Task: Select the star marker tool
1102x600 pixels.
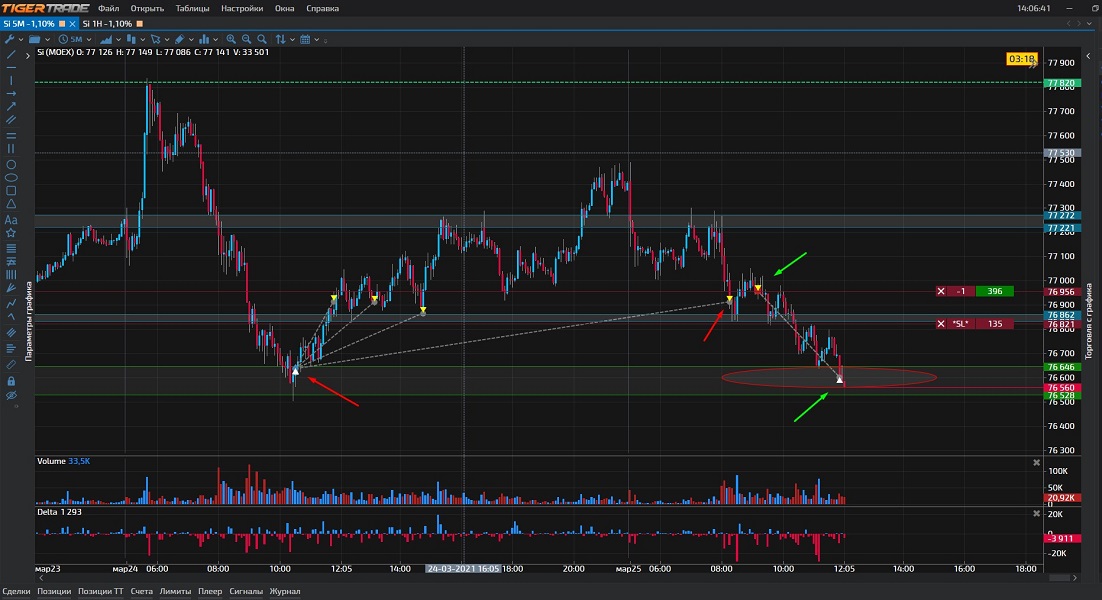Action: click(11, 233)
